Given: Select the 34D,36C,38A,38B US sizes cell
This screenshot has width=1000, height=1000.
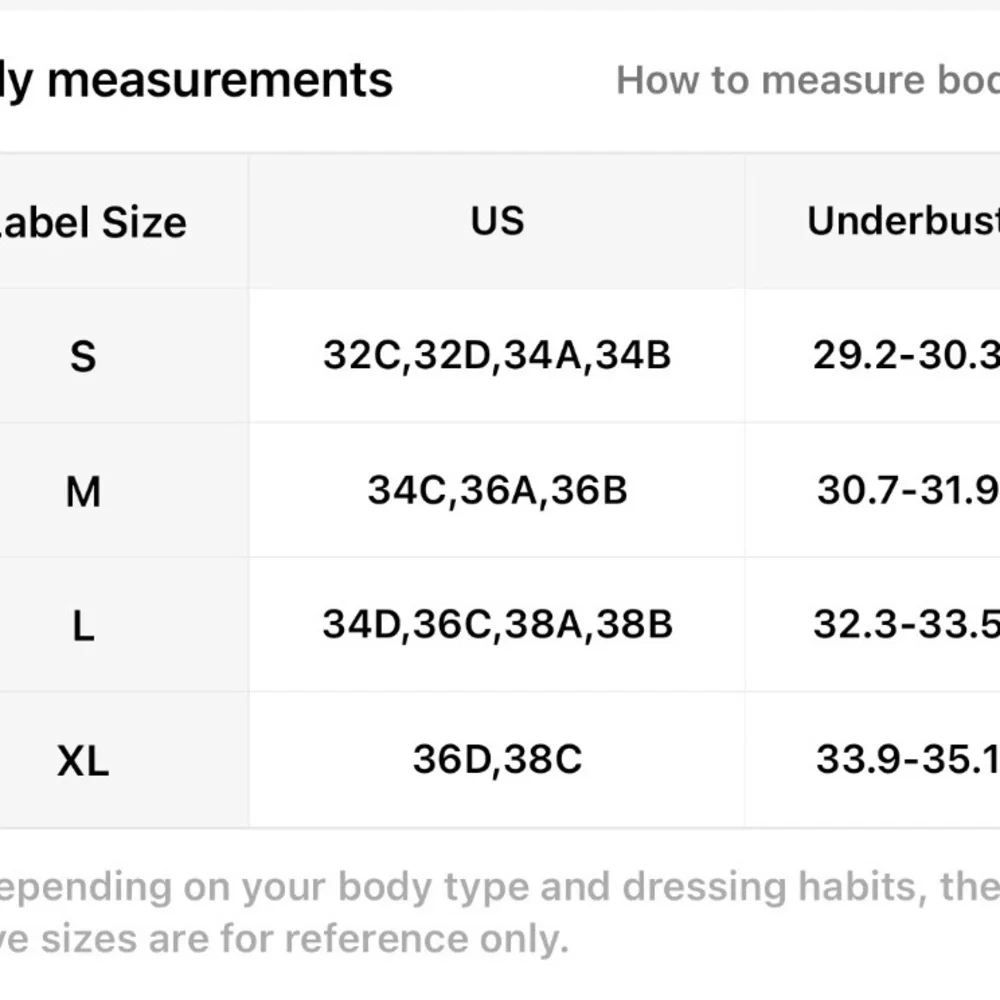Looking at the screenshot, I should coord(497,625).
